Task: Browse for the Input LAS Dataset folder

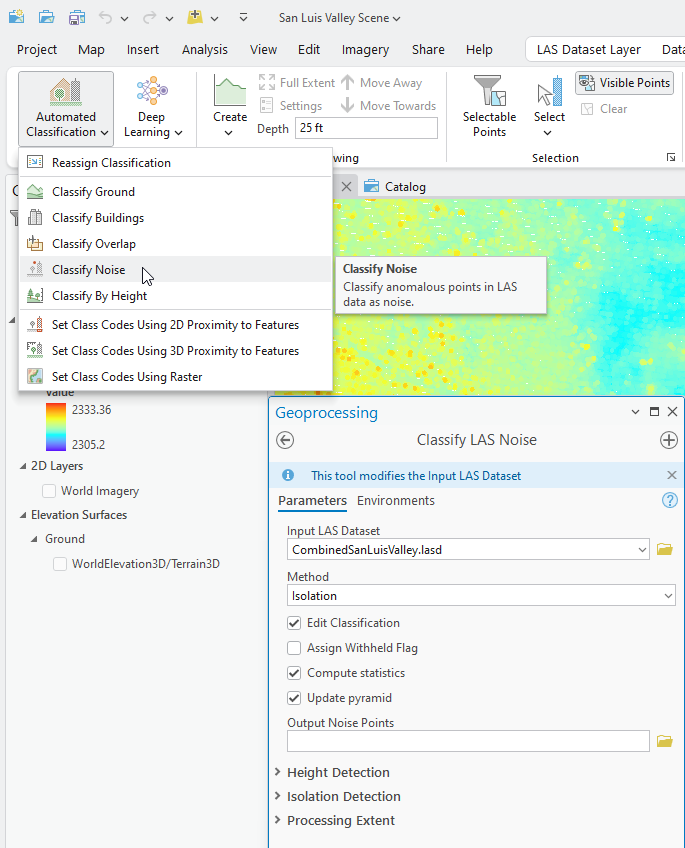Action: tap(665, 549)
